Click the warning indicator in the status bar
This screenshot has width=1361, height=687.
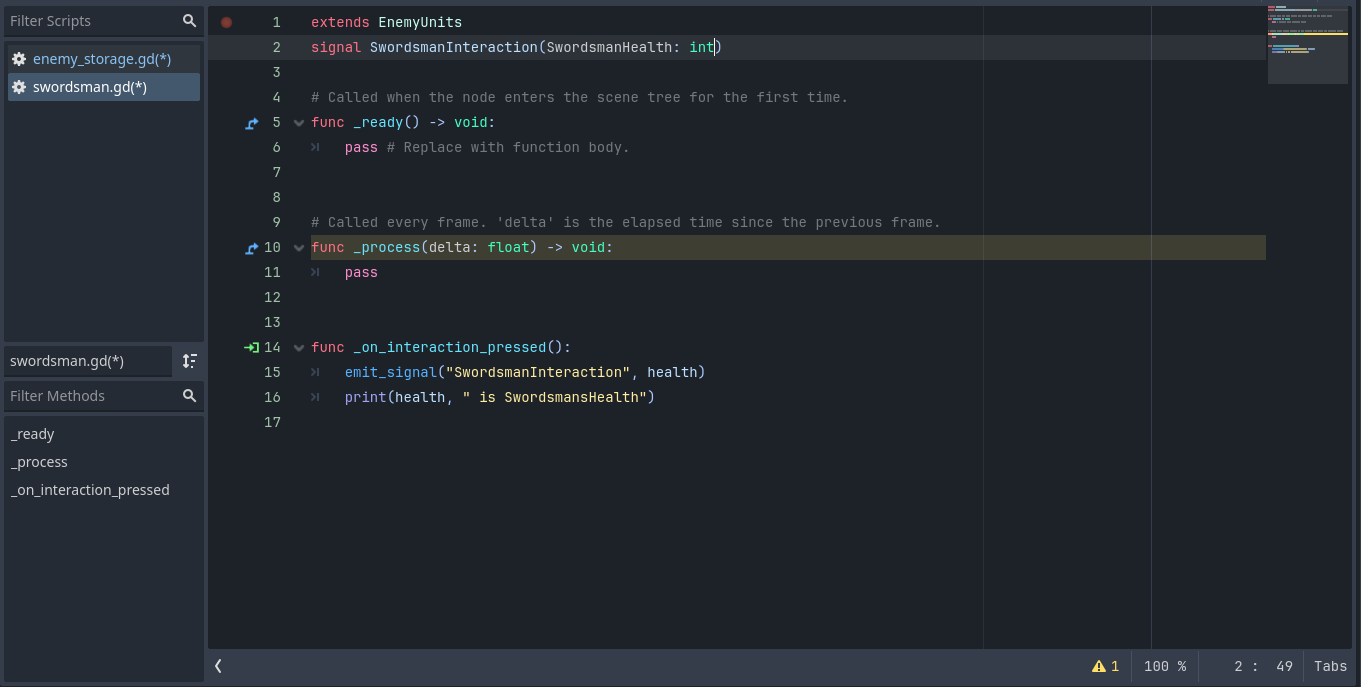coord(1105,666)
